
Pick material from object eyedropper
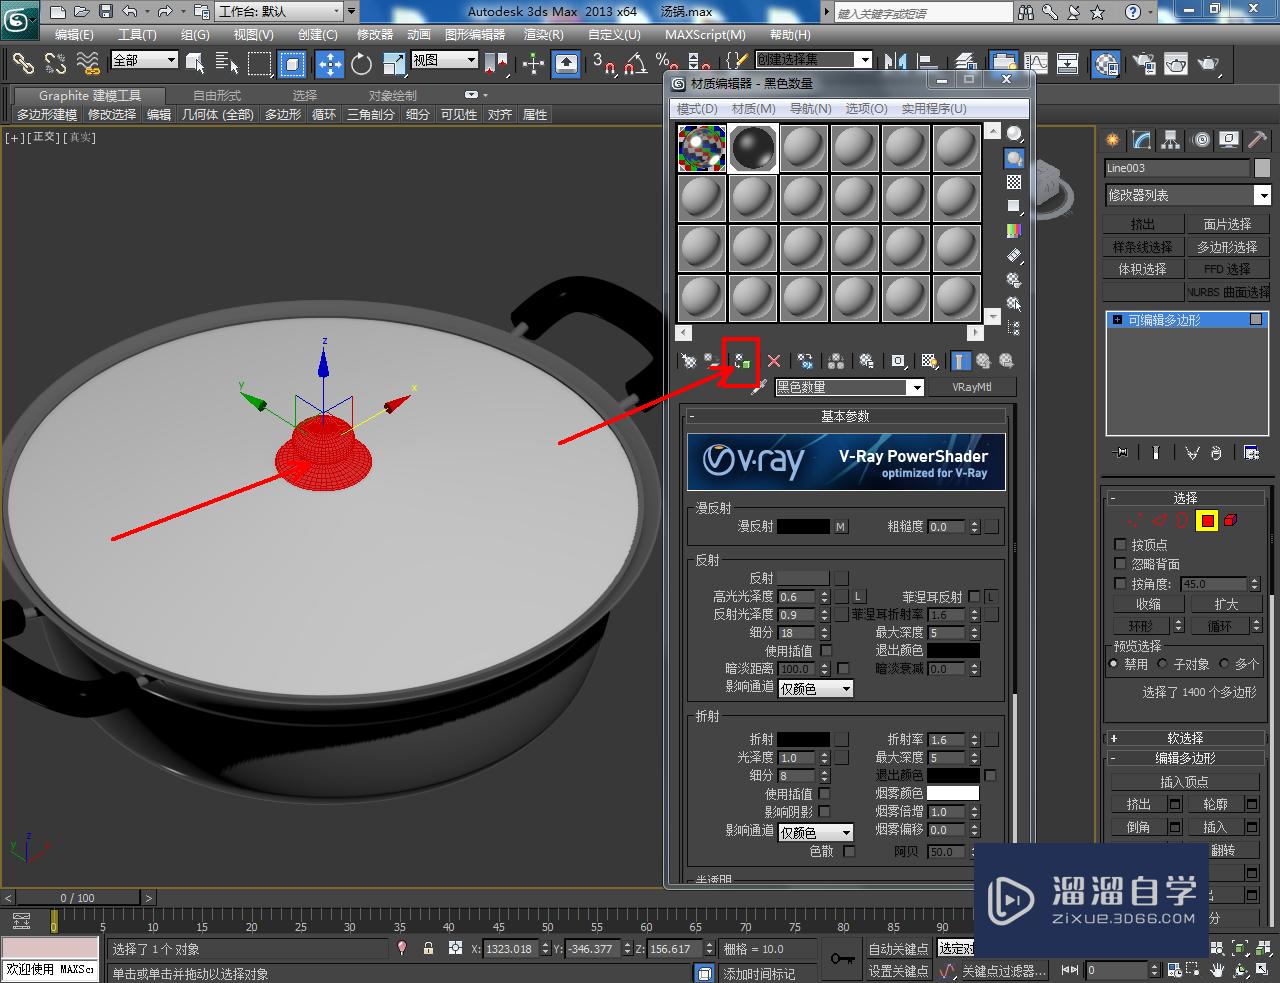(759, 387)
